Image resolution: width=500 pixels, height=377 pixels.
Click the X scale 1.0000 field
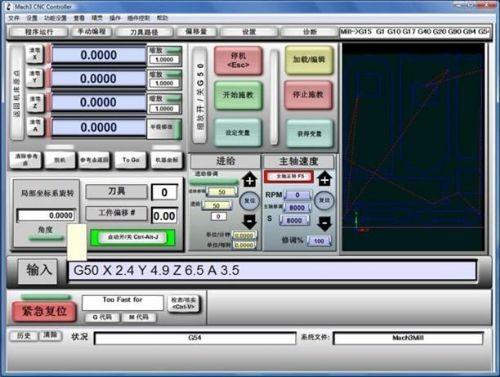click(x=164, y=60)
